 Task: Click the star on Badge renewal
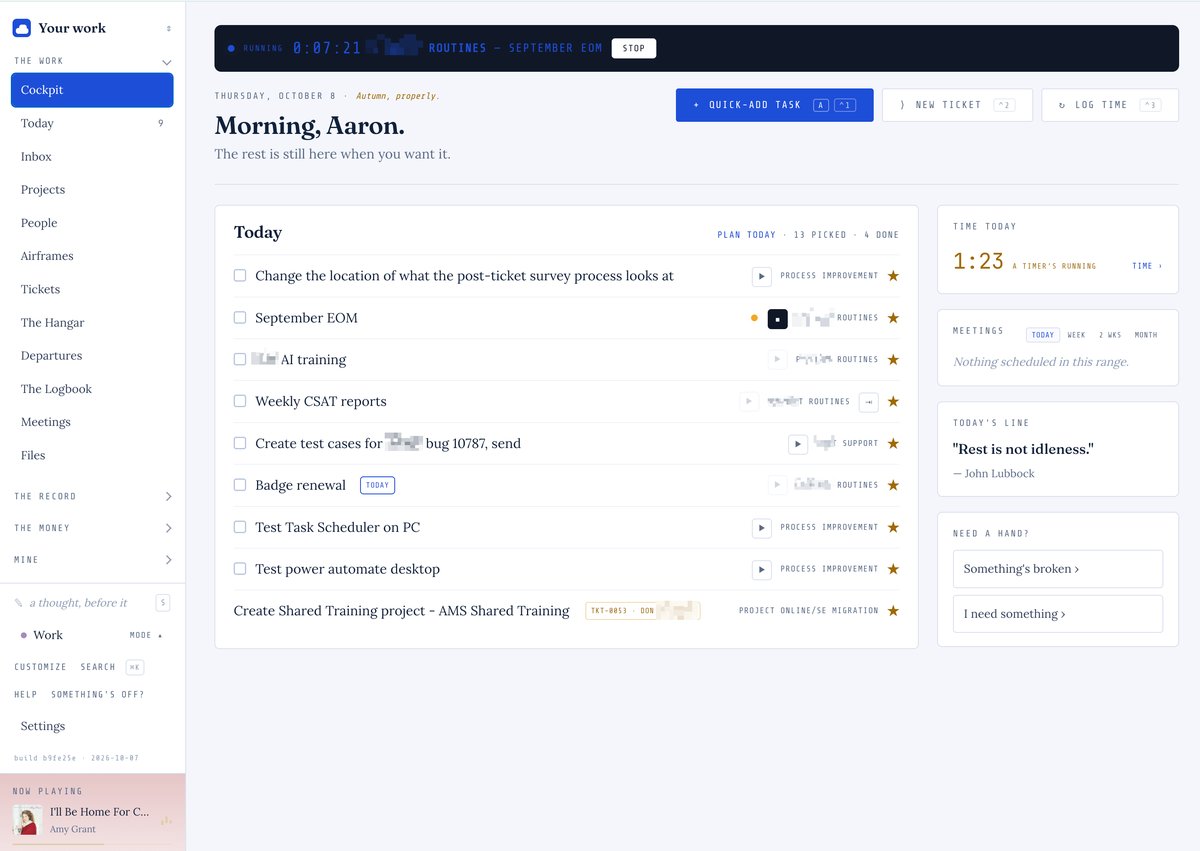coord(893,485)
